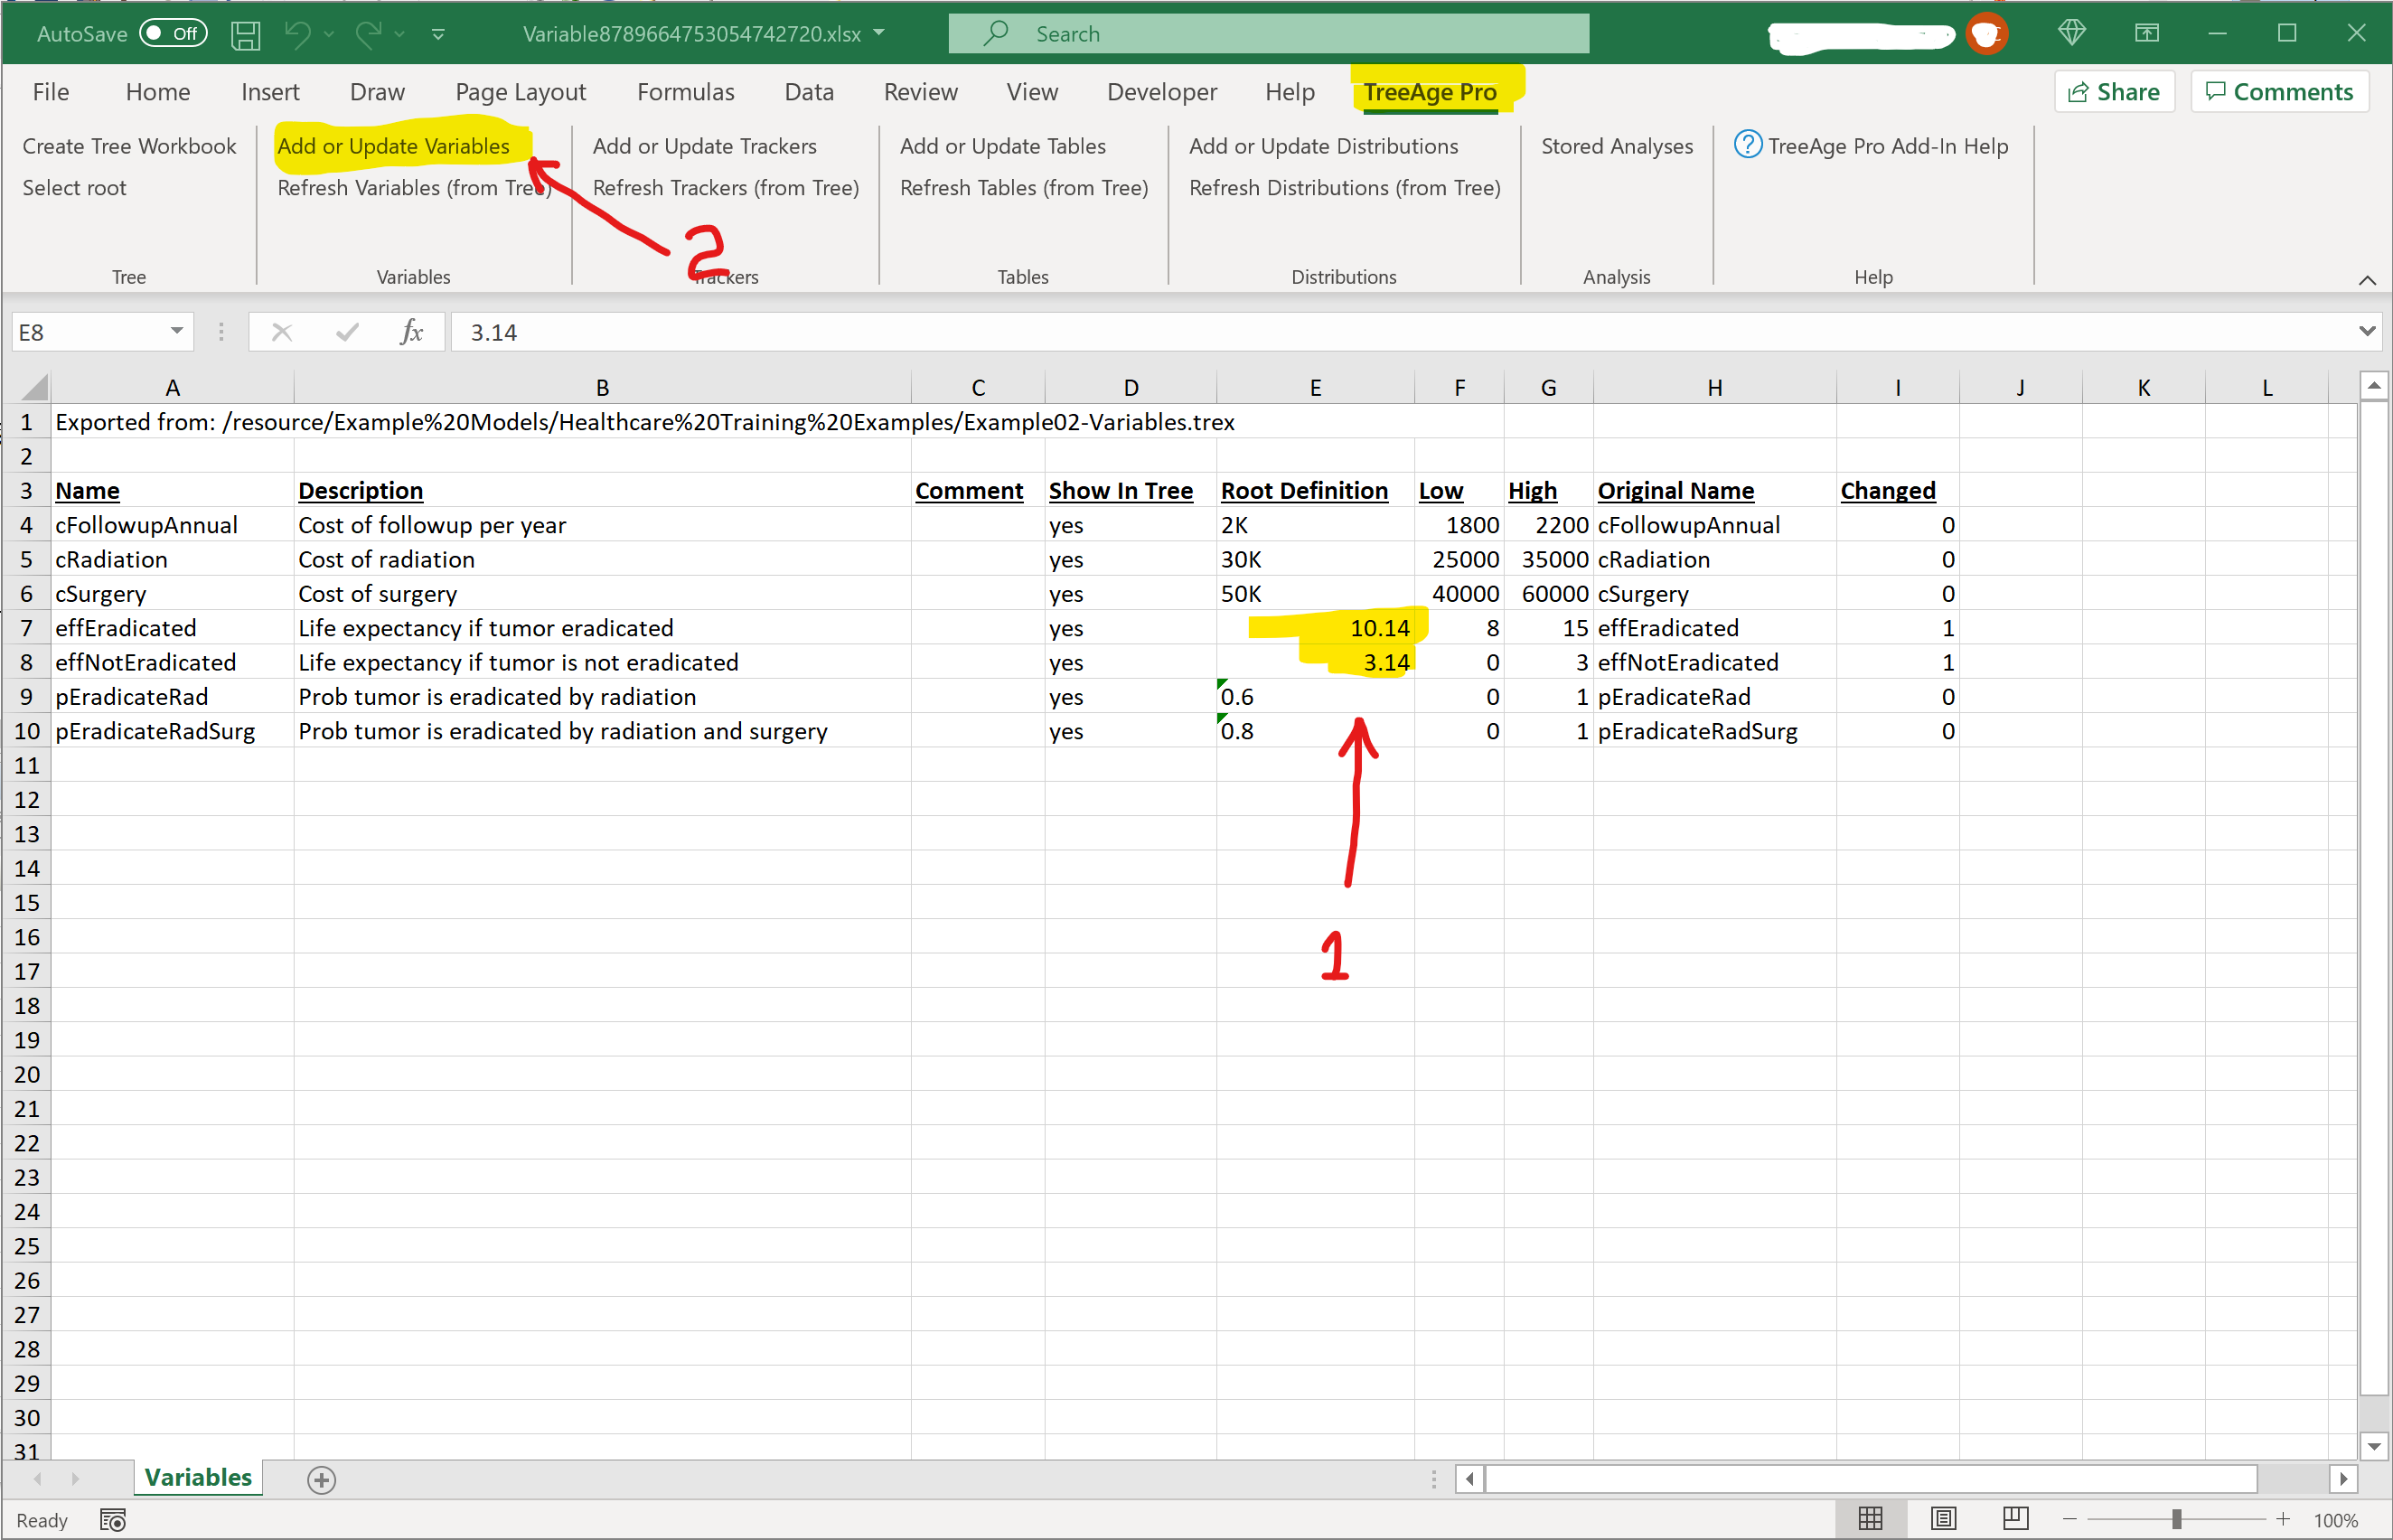
Task: Click Add or Update Variables
Action: (x=393, y=146)
